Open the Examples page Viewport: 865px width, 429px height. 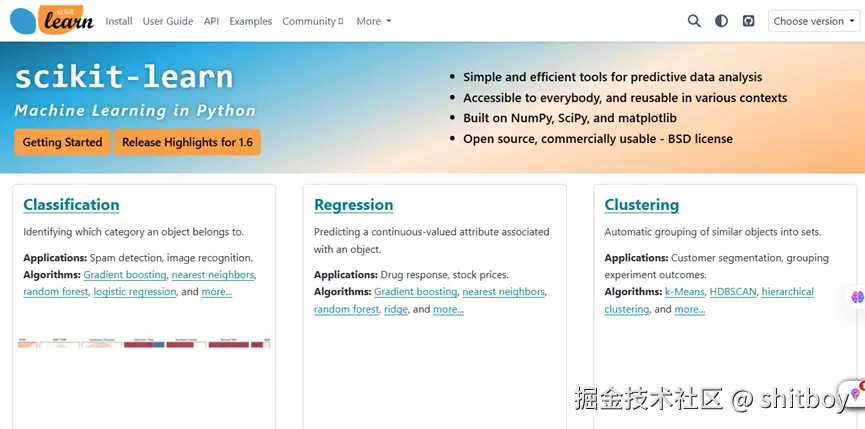250,21
